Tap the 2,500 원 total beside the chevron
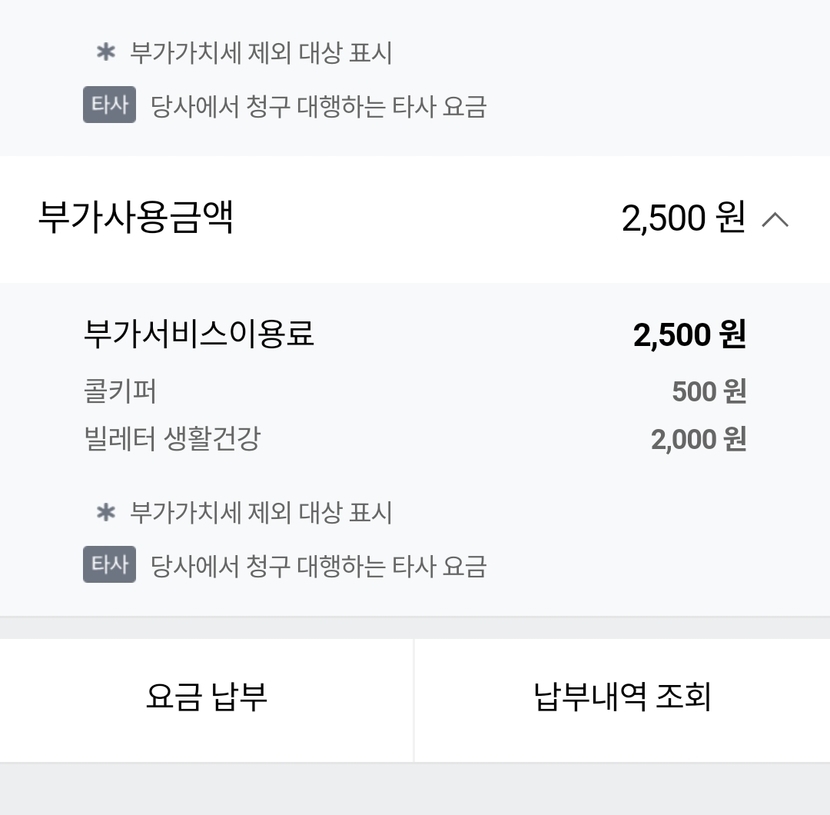This screenshot has height=815, width=830. point(683,218)
